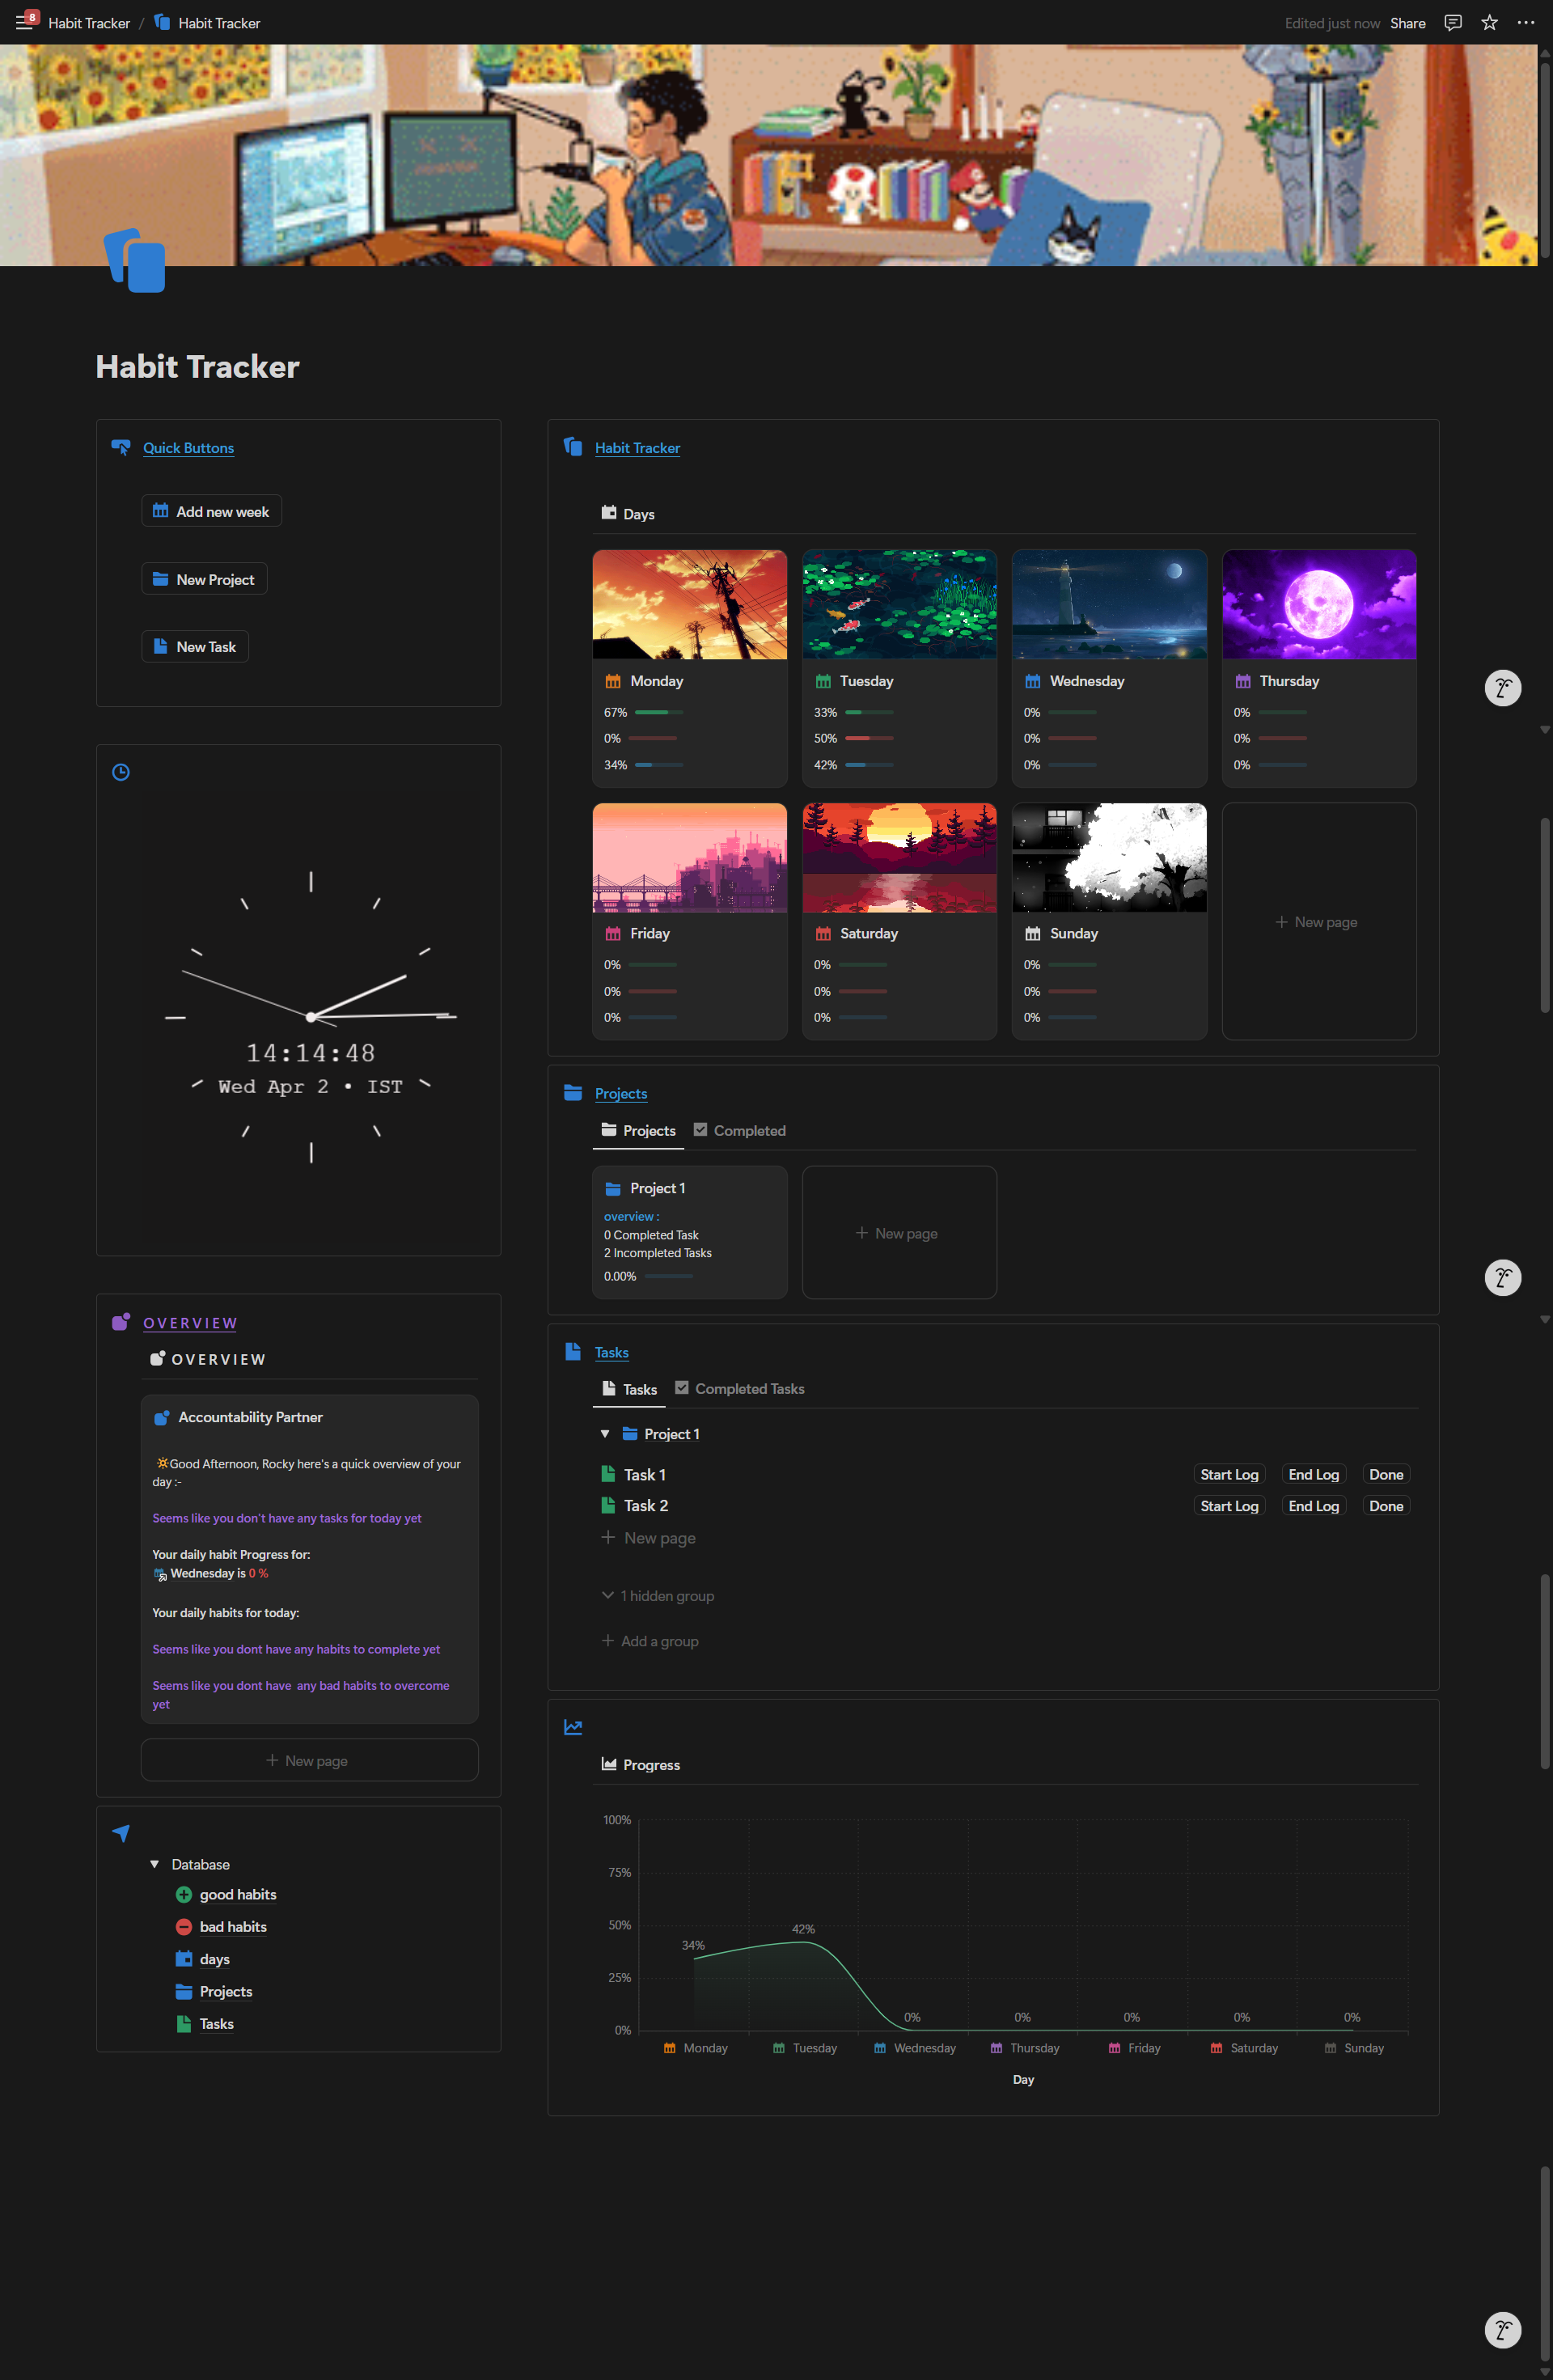The image size is (1553, 2380).
Task: Open the Thursday purple moon card thumbnail
Action: point(1318,604)
